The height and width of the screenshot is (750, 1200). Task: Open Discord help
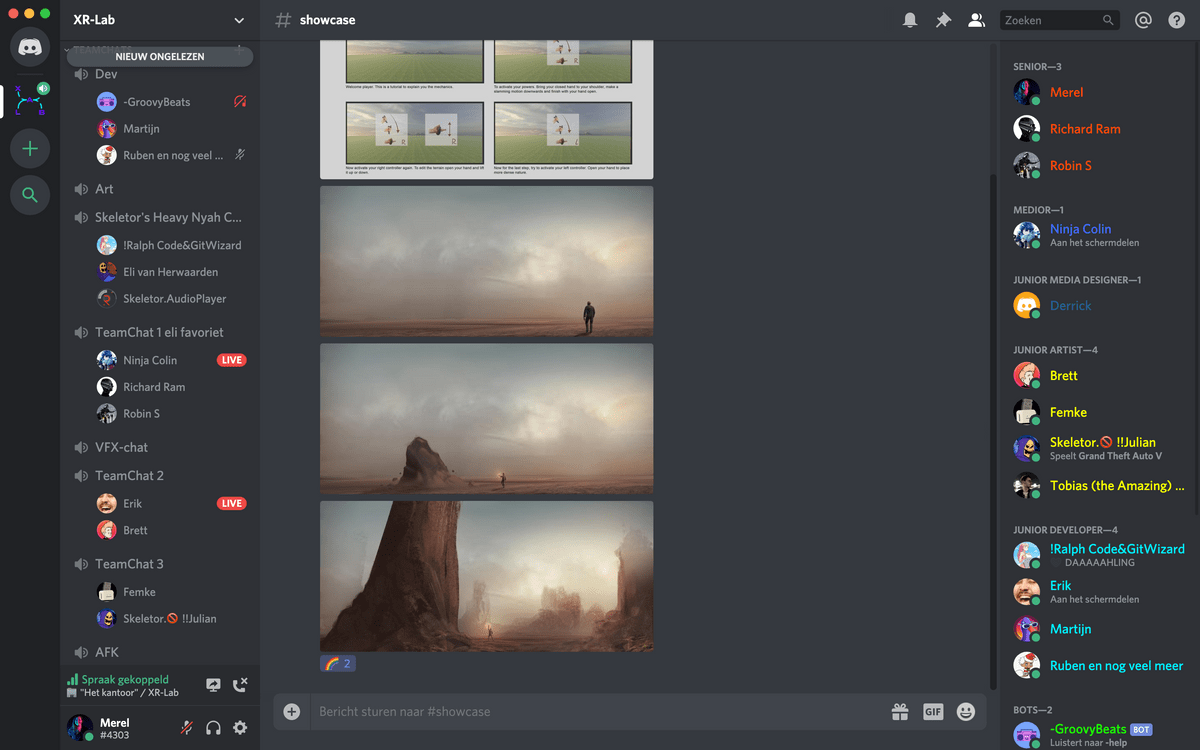point(1176,20)
